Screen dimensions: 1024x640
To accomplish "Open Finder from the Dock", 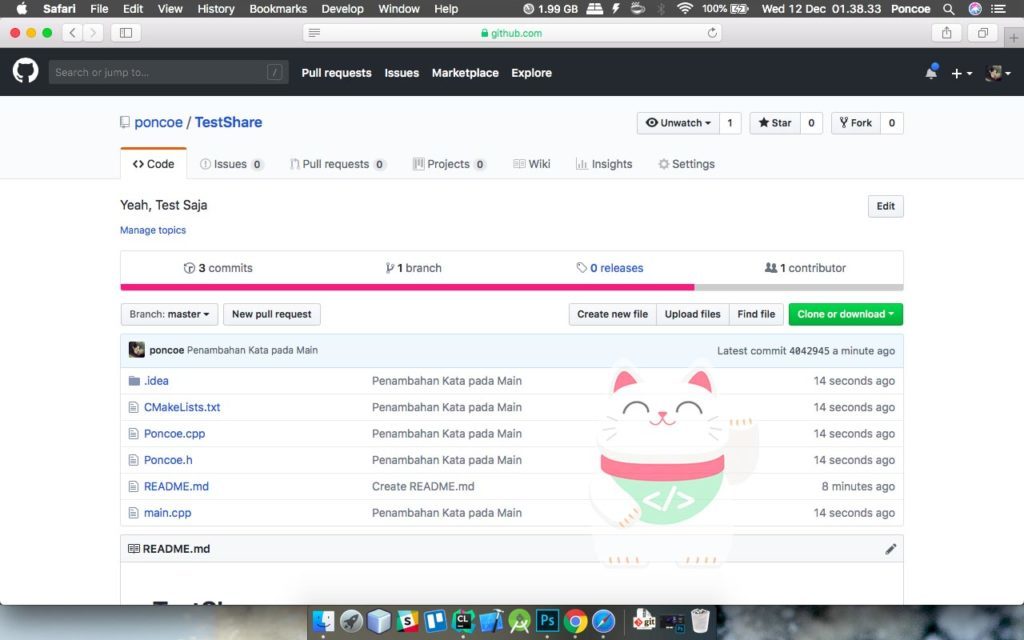I will tap(323, 621).
